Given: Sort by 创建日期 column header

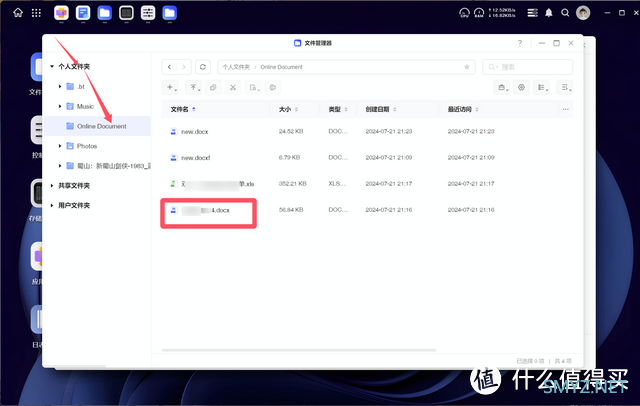Looking at the screenshot, I should point(381,109).
